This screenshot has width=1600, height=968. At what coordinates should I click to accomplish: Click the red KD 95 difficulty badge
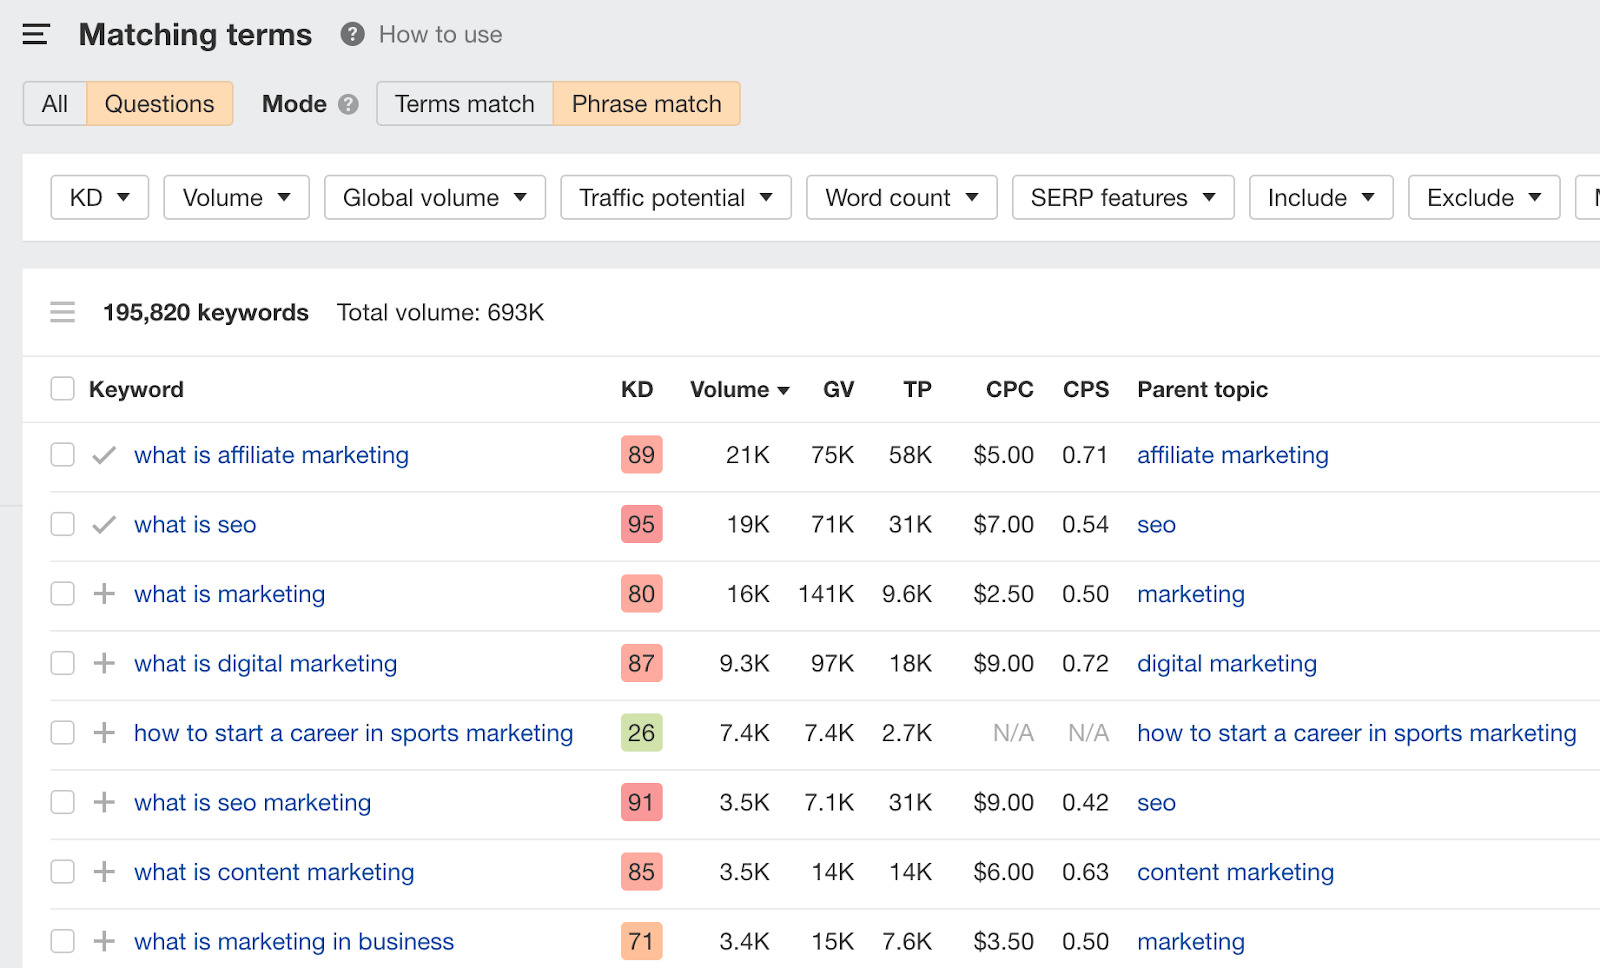640,524
